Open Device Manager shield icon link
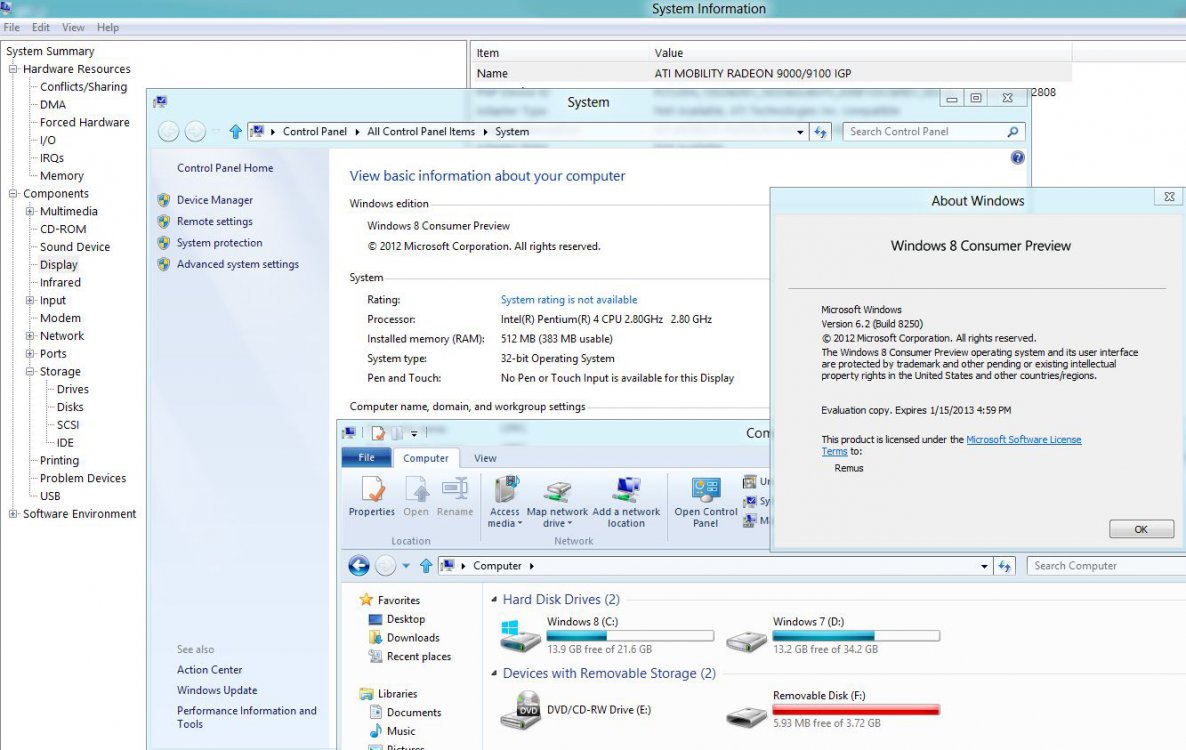The width and height of the screenshot is (1186, 750). tap(163, 200)
